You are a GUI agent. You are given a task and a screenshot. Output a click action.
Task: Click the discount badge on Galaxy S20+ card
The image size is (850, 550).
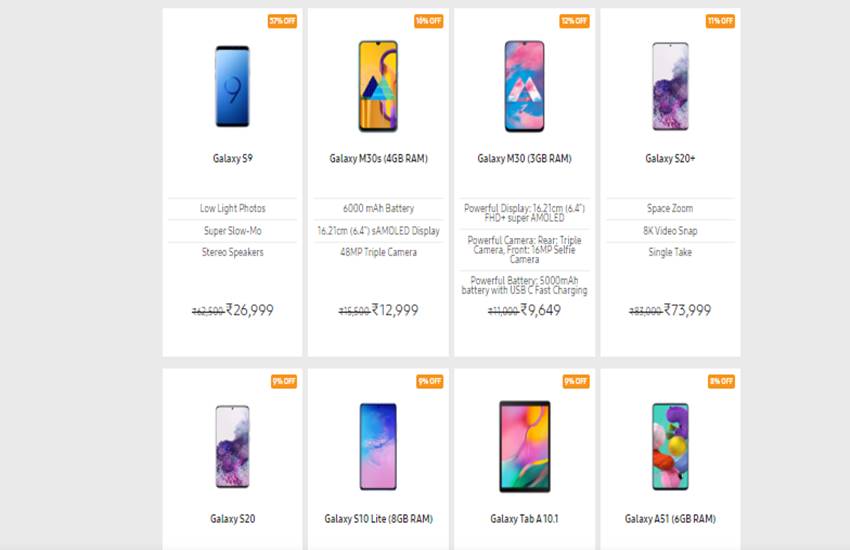pos(720,21)
